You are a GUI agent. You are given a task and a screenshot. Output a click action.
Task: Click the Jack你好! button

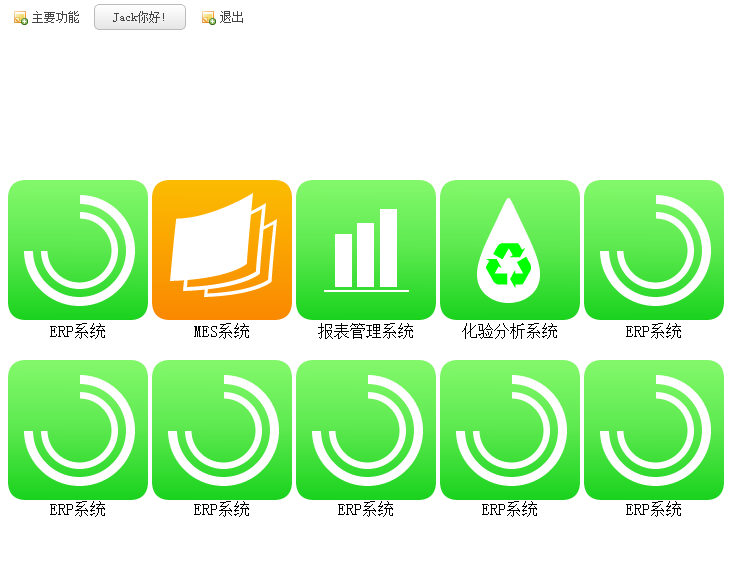coord(140,17)
